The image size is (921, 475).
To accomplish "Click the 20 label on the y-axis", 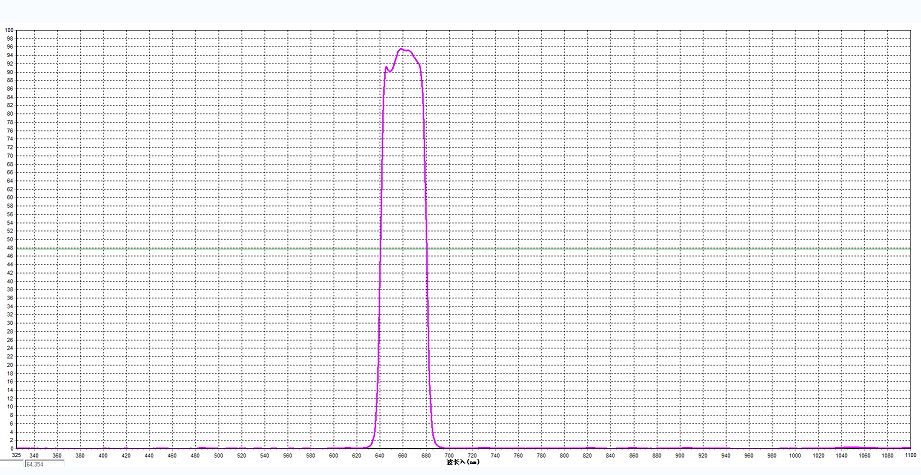I will click(x=10, y=365).
